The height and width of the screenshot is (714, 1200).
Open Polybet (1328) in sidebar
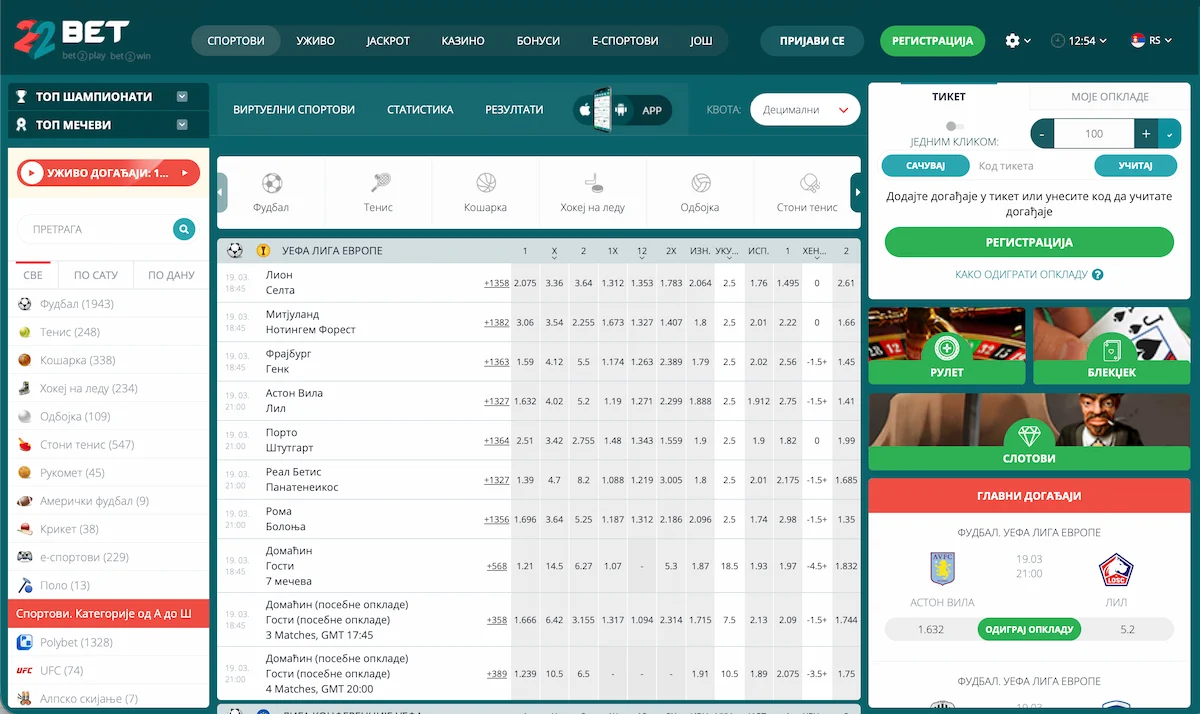tap(108, 642)
